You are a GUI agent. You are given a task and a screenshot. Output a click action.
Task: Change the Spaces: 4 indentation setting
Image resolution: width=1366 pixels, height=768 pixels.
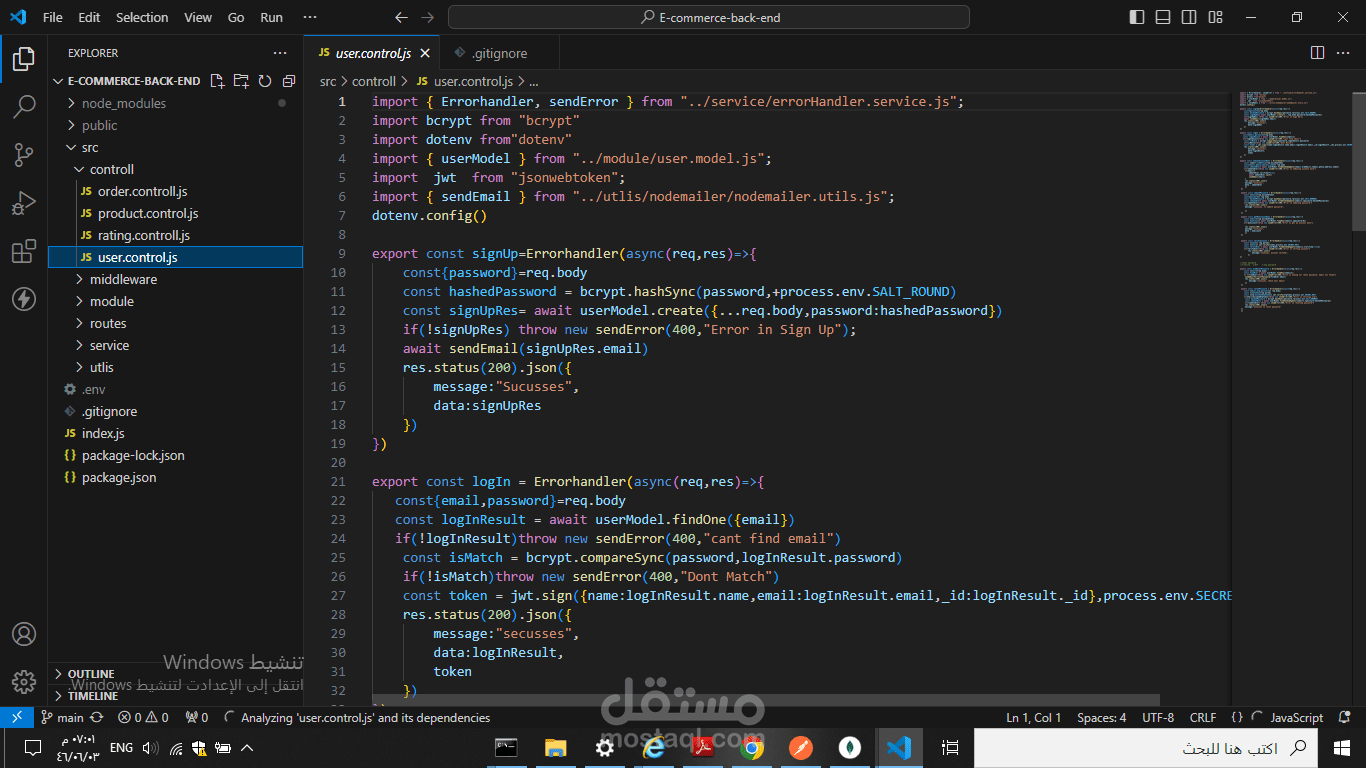(x=1101, y=717)
